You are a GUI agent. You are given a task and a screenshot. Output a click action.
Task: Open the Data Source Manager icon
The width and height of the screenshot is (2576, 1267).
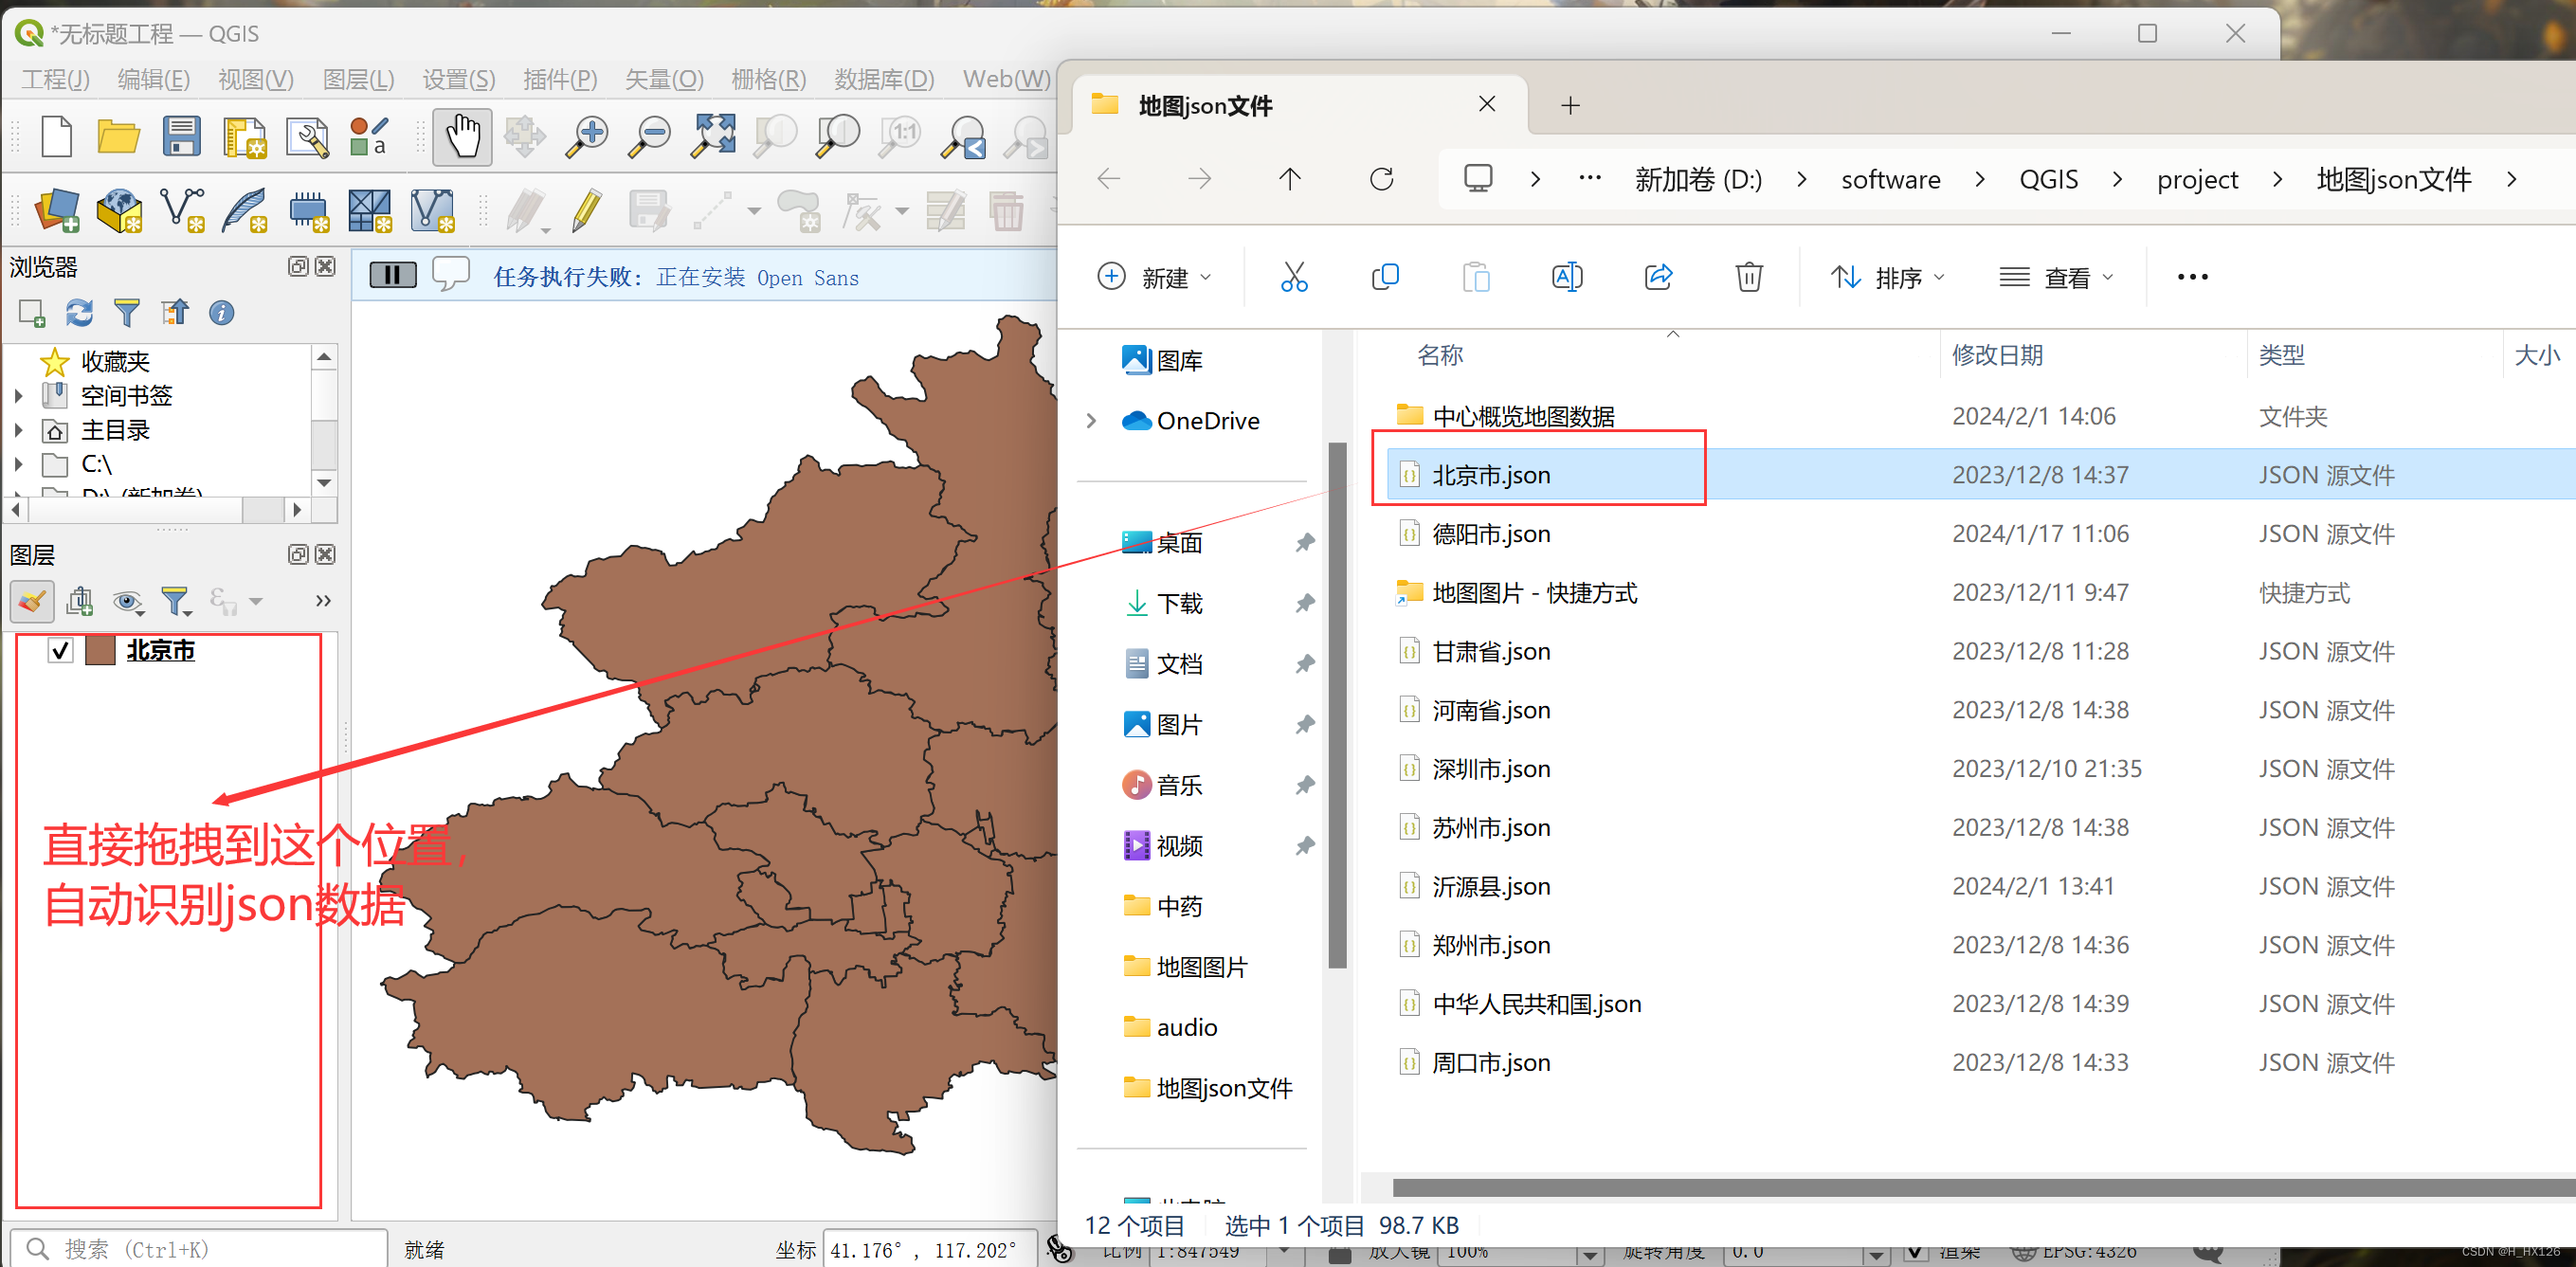[57, 211]
